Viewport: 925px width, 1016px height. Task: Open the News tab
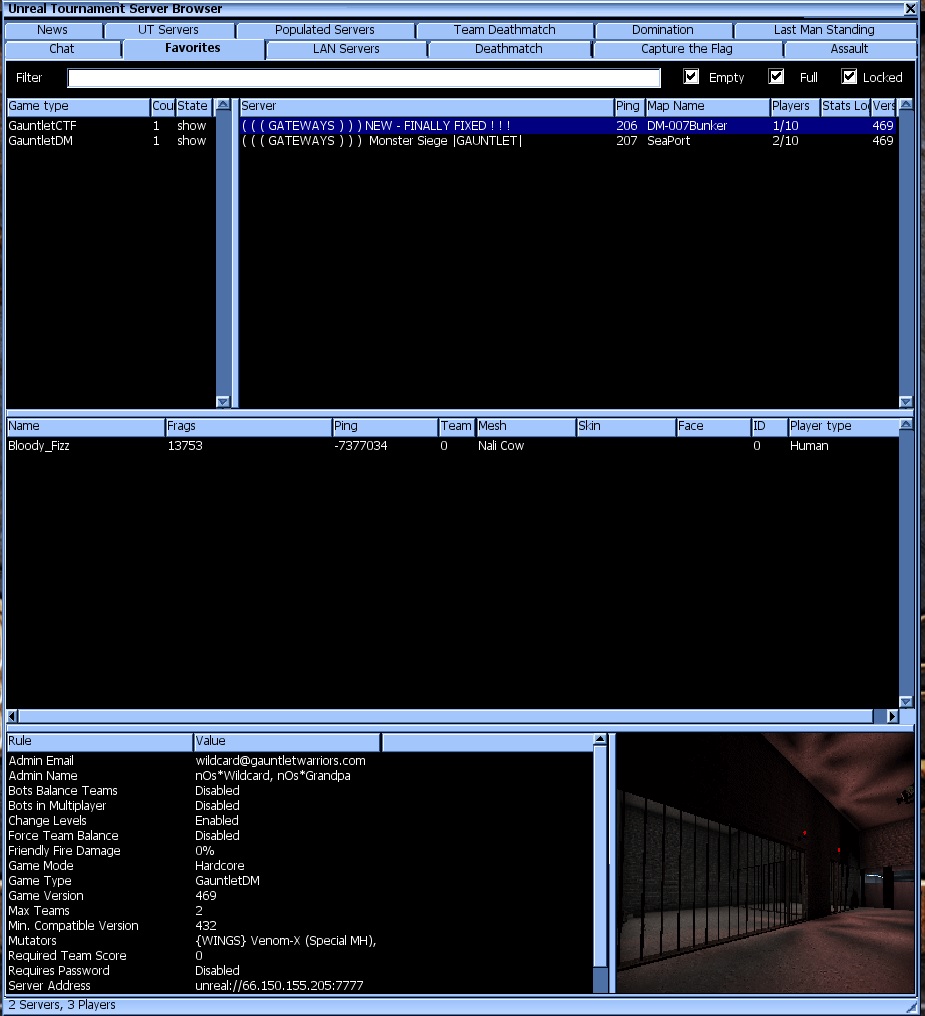point(52,30)
